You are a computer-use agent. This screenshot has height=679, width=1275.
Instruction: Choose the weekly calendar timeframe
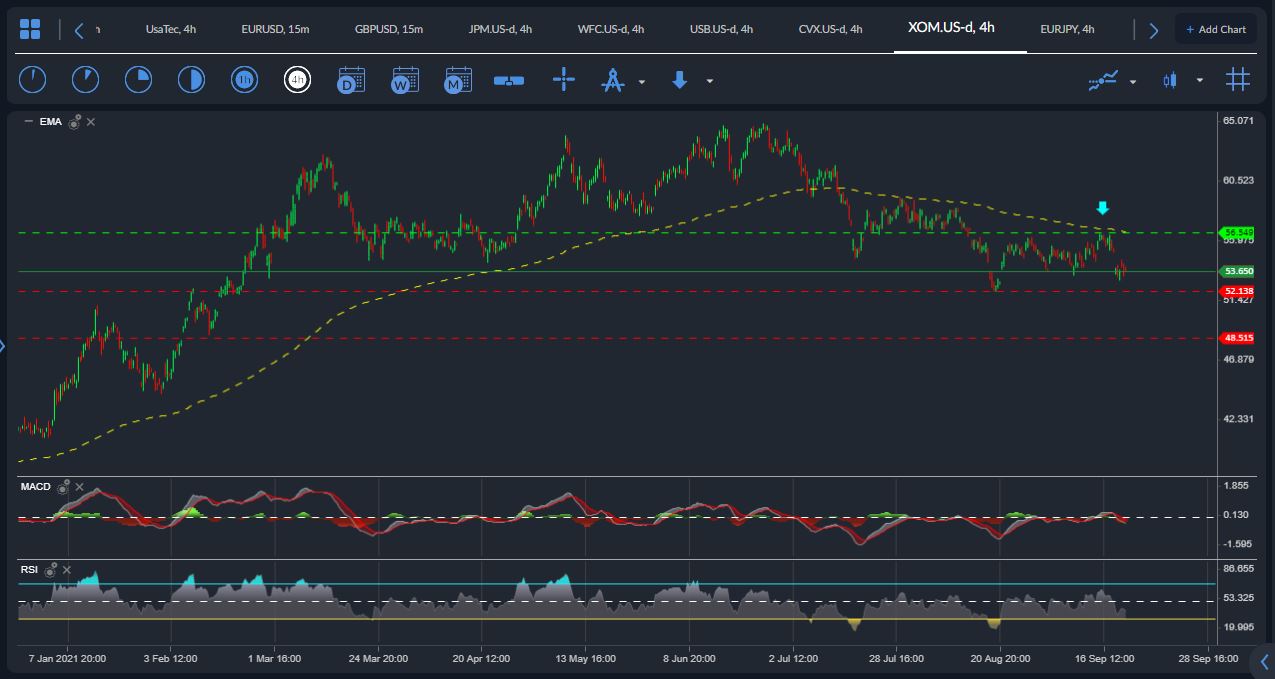pos(405,80)
